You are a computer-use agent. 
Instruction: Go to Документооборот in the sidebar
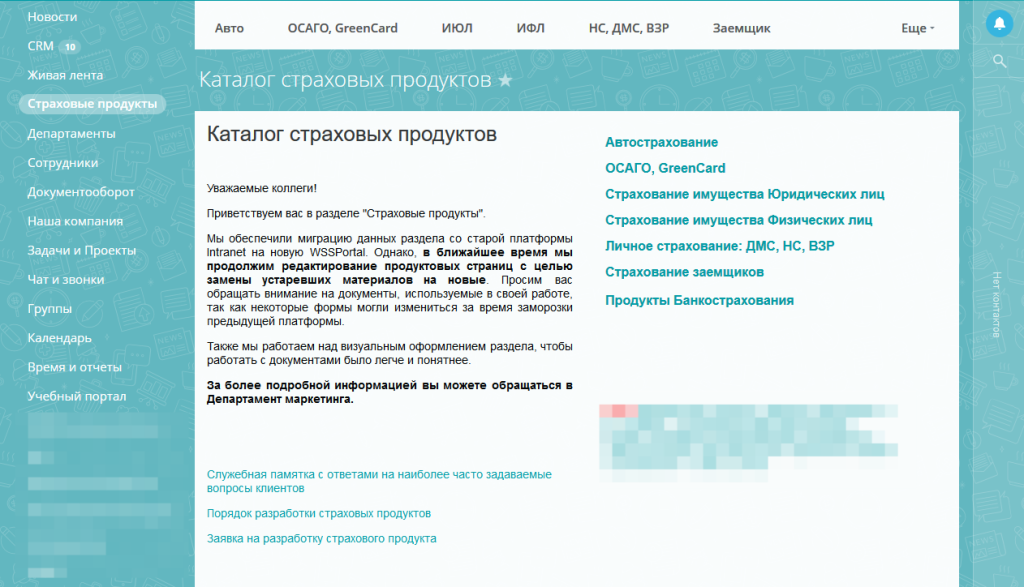pos(81,192)
